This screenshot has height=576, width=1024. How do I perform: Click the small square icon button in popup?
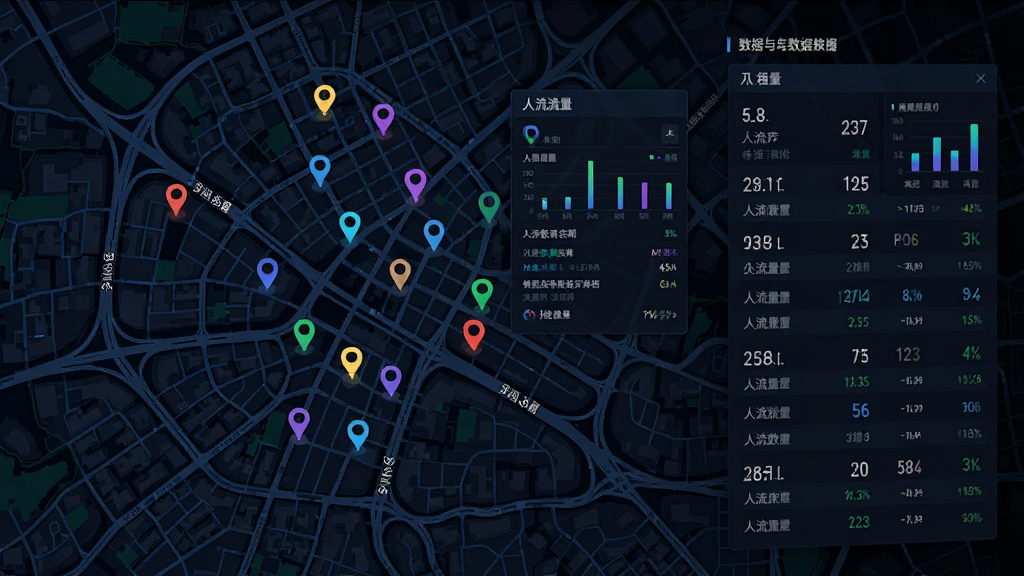coord(669,134)
